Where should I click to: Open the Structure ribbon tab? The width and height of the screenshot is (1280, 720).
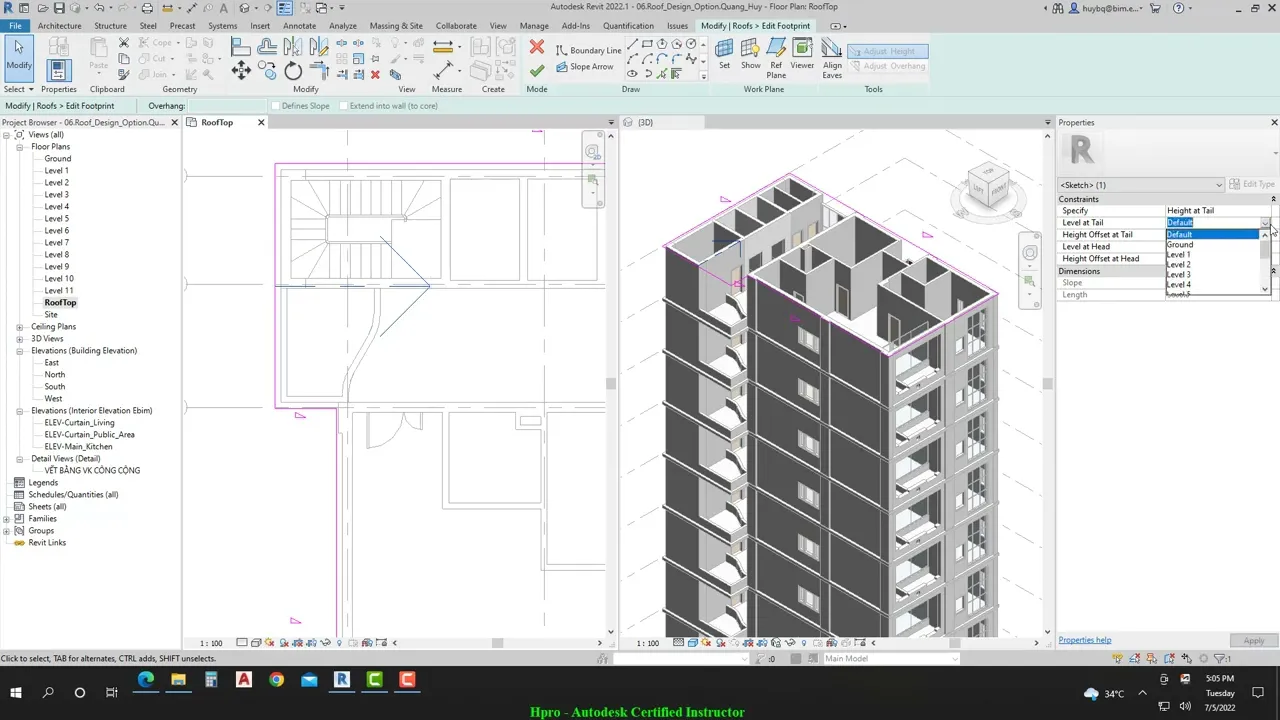click(110, 26)
